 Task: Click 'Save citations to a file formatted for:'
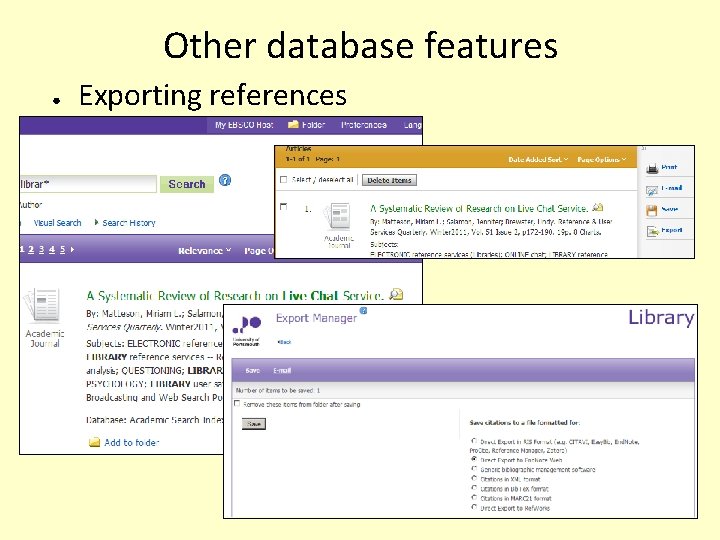pyautogui.click(x=524, y=422)
